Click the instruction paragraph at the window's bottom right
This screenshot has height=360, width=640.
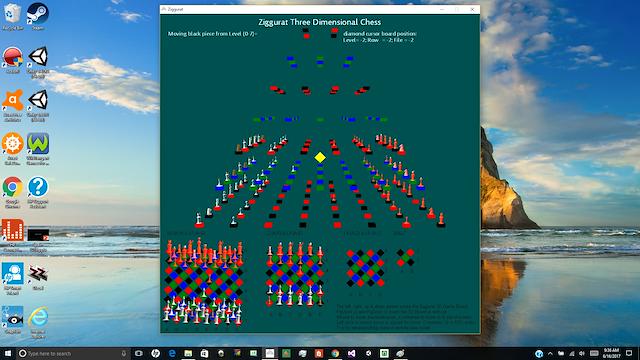tap(405, 317)
